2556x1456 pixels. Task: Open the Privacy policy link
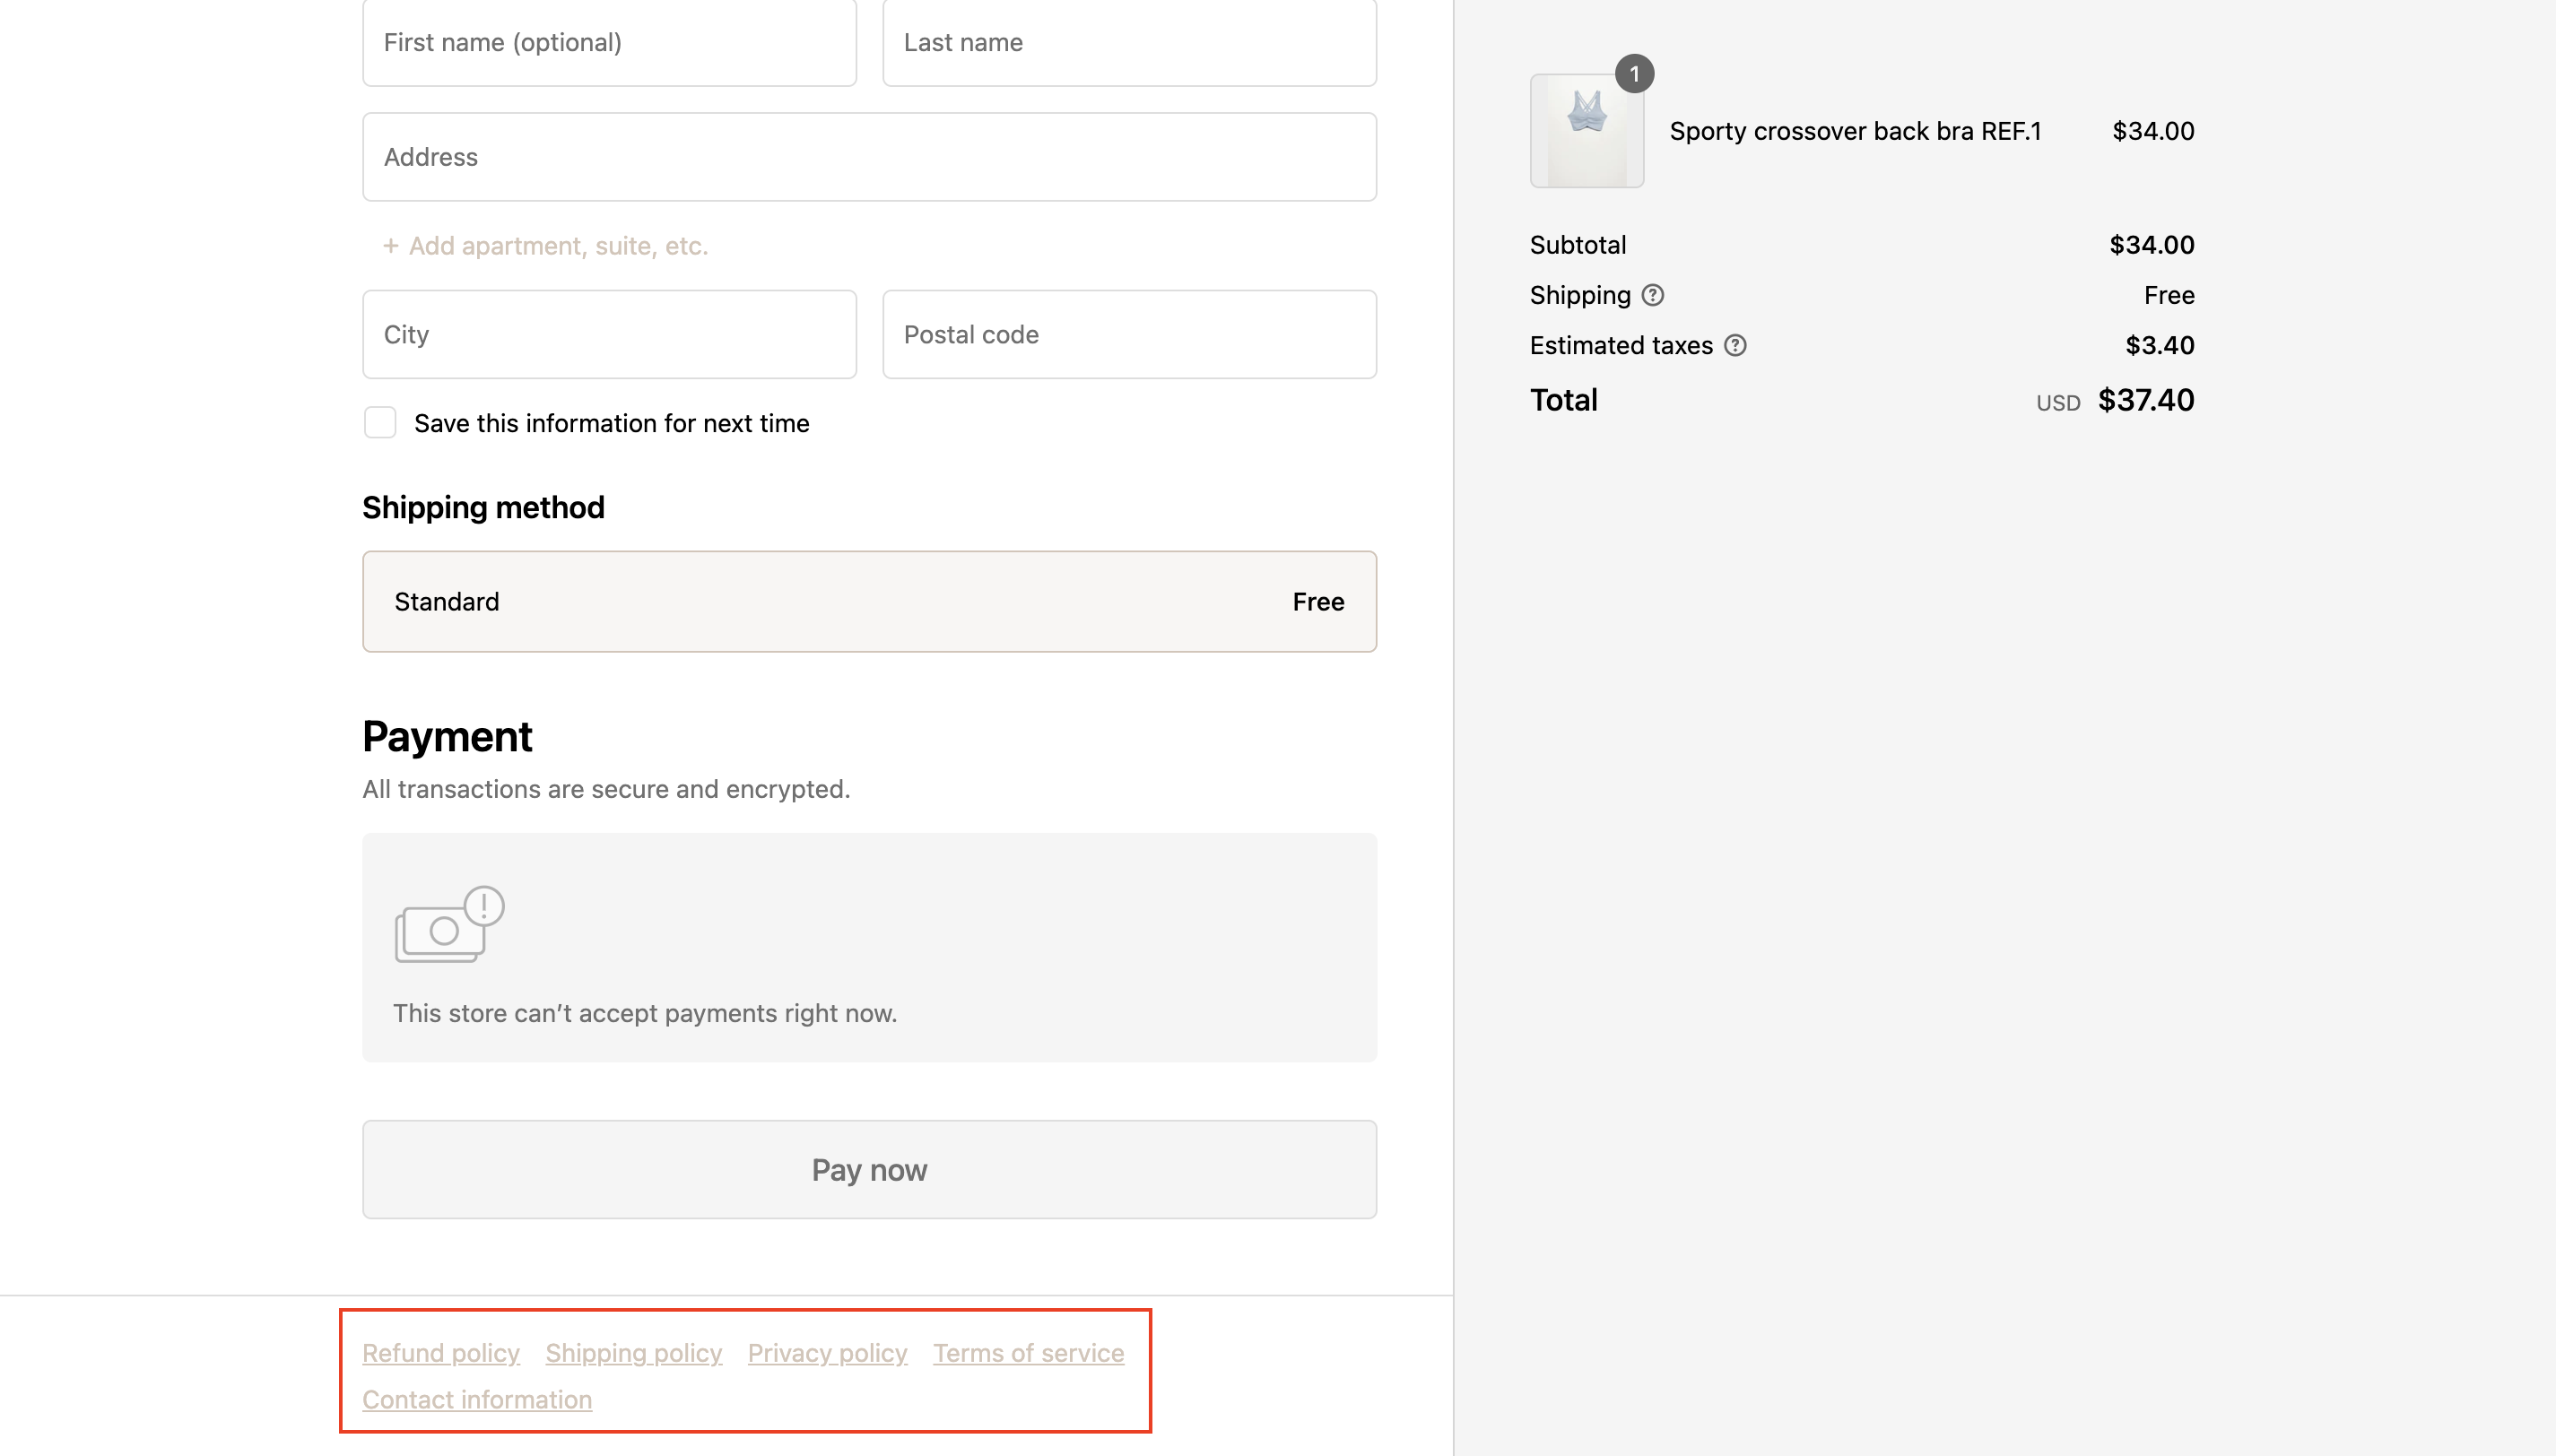(x=827, y=1353)
